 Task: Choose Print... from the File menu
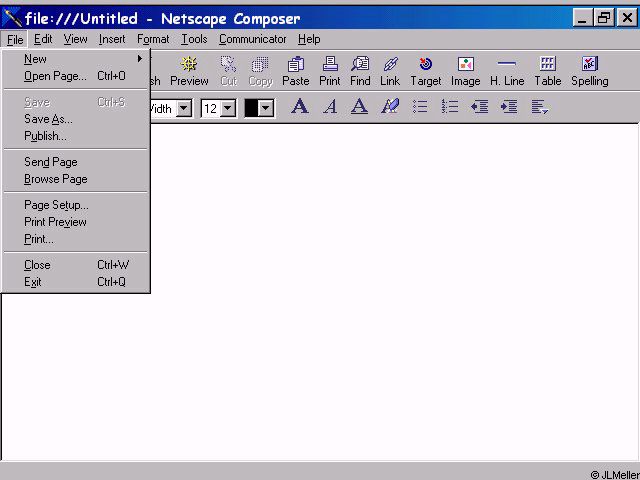tap(76, 239)
